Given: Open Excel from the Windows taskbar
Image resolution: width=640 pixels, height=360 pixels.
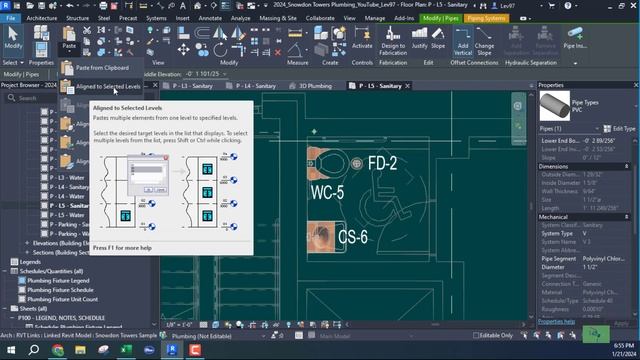Looking at the screenshot, I should point(126,350).
